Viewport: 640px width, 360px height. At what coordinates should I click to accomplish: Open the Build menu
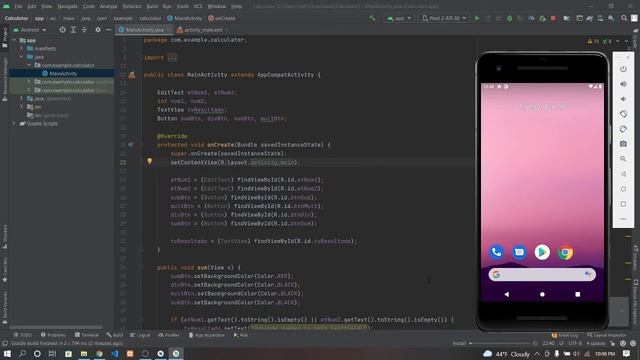click(152, 6)
